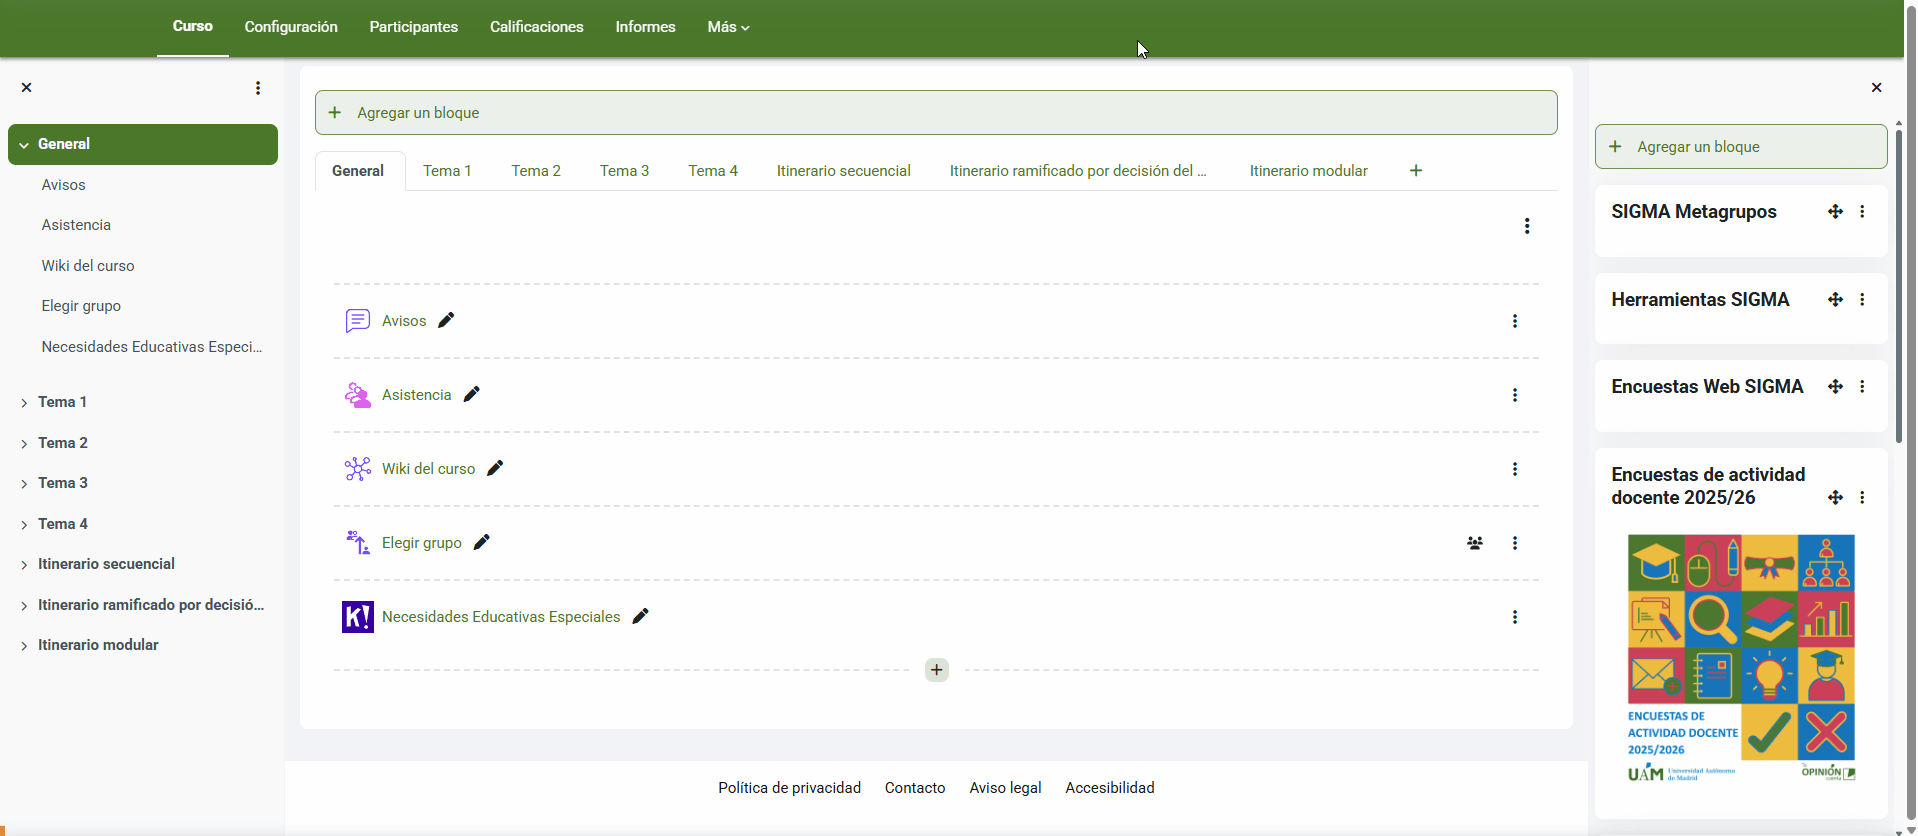The image size is (1918, 836).
Task: Click the Encuestas de actividad docente image
Action: [x=1740, y=658]
